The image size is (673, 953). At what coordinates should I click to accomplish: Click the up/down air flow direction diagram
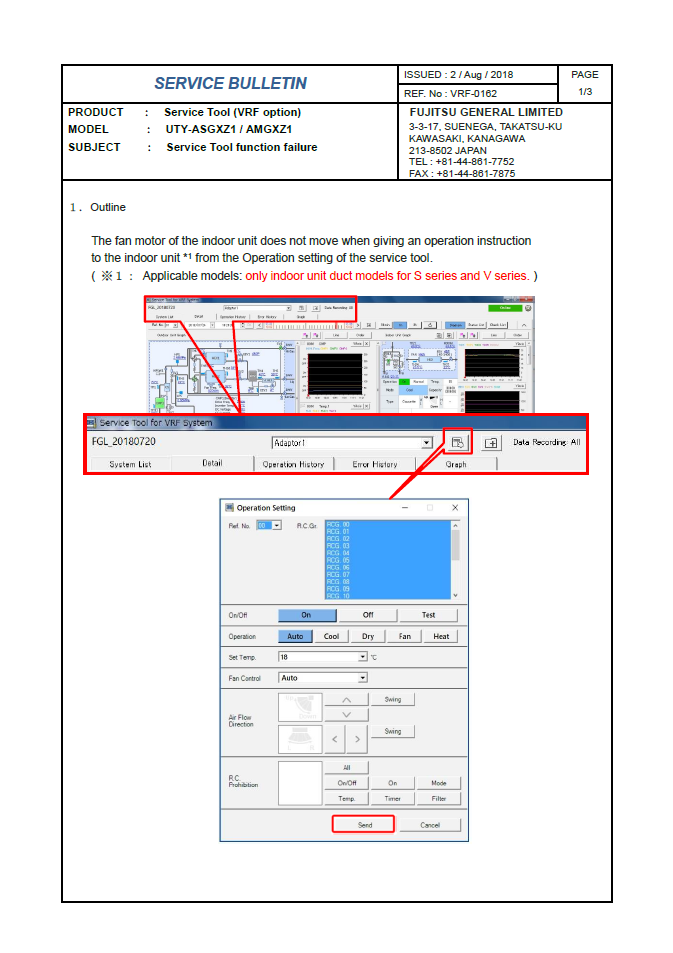pos(300,707)
